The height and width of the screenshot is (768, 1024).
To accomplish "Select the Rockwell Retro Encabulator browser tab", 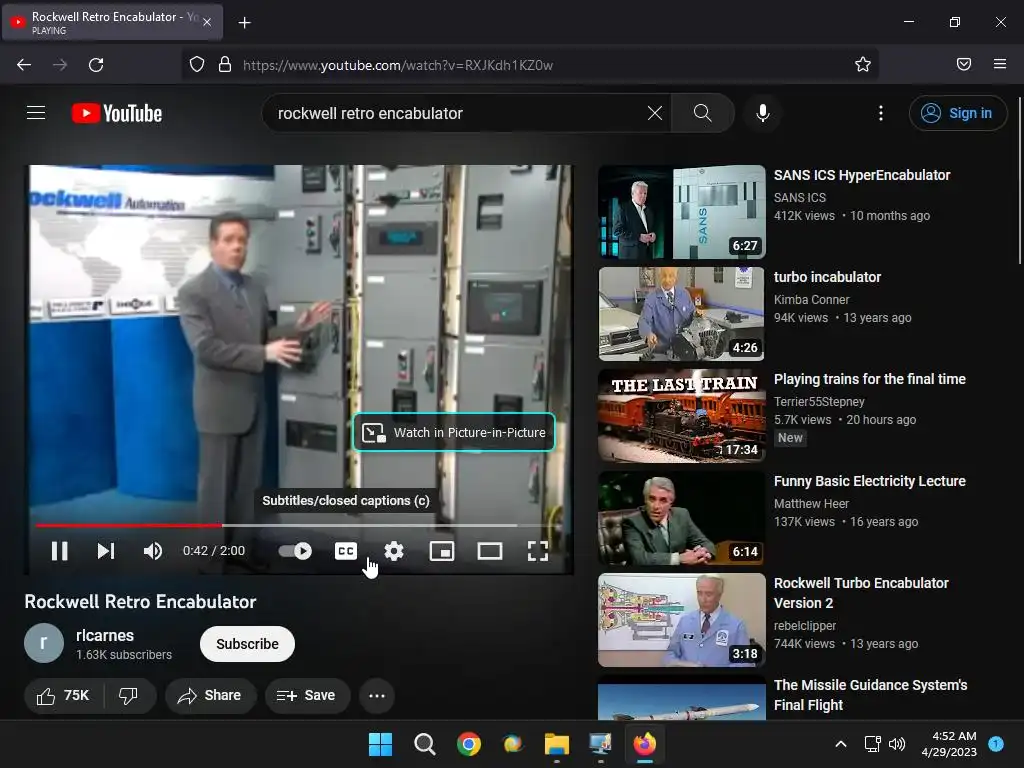I will pos(112,22).
